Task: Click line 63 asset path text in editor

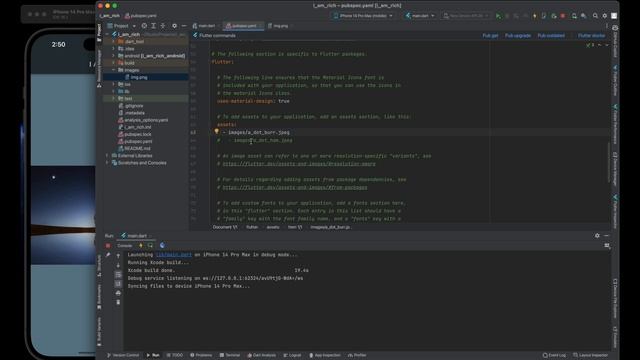Action: [259, 132]
